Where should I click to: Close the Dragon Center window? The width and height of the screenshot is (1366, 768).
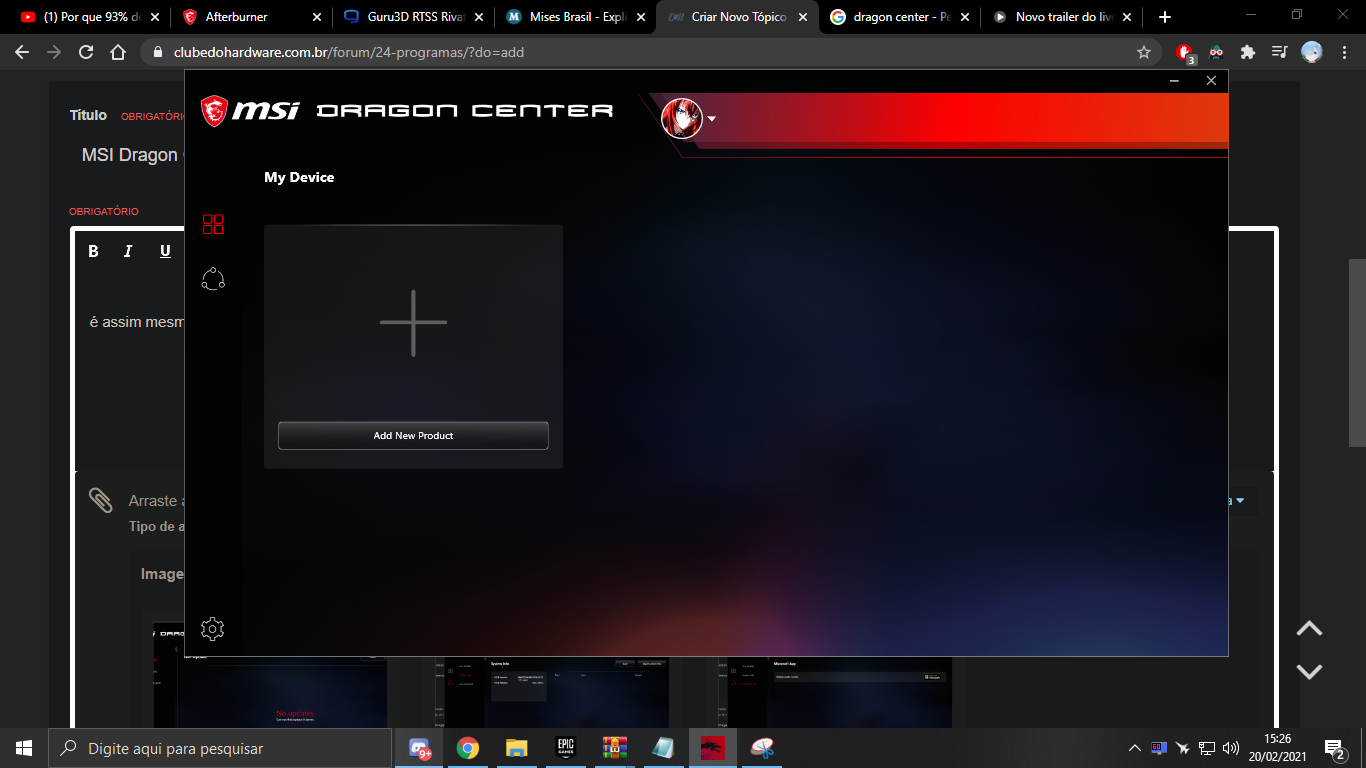1211,81
